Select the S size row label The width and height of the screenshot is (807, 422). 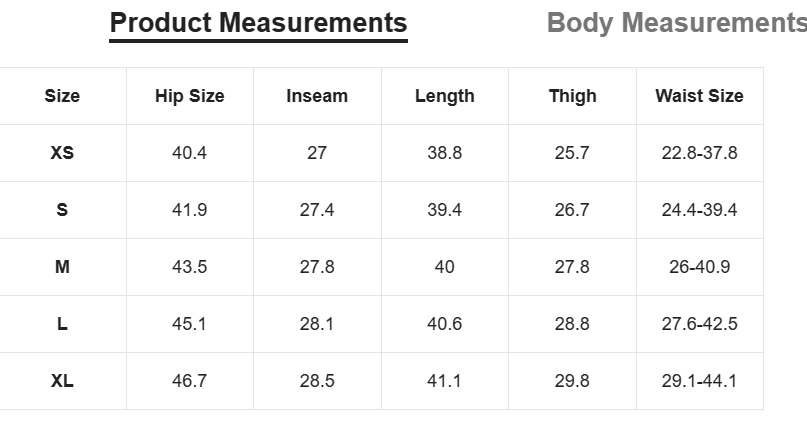(62, 210)
